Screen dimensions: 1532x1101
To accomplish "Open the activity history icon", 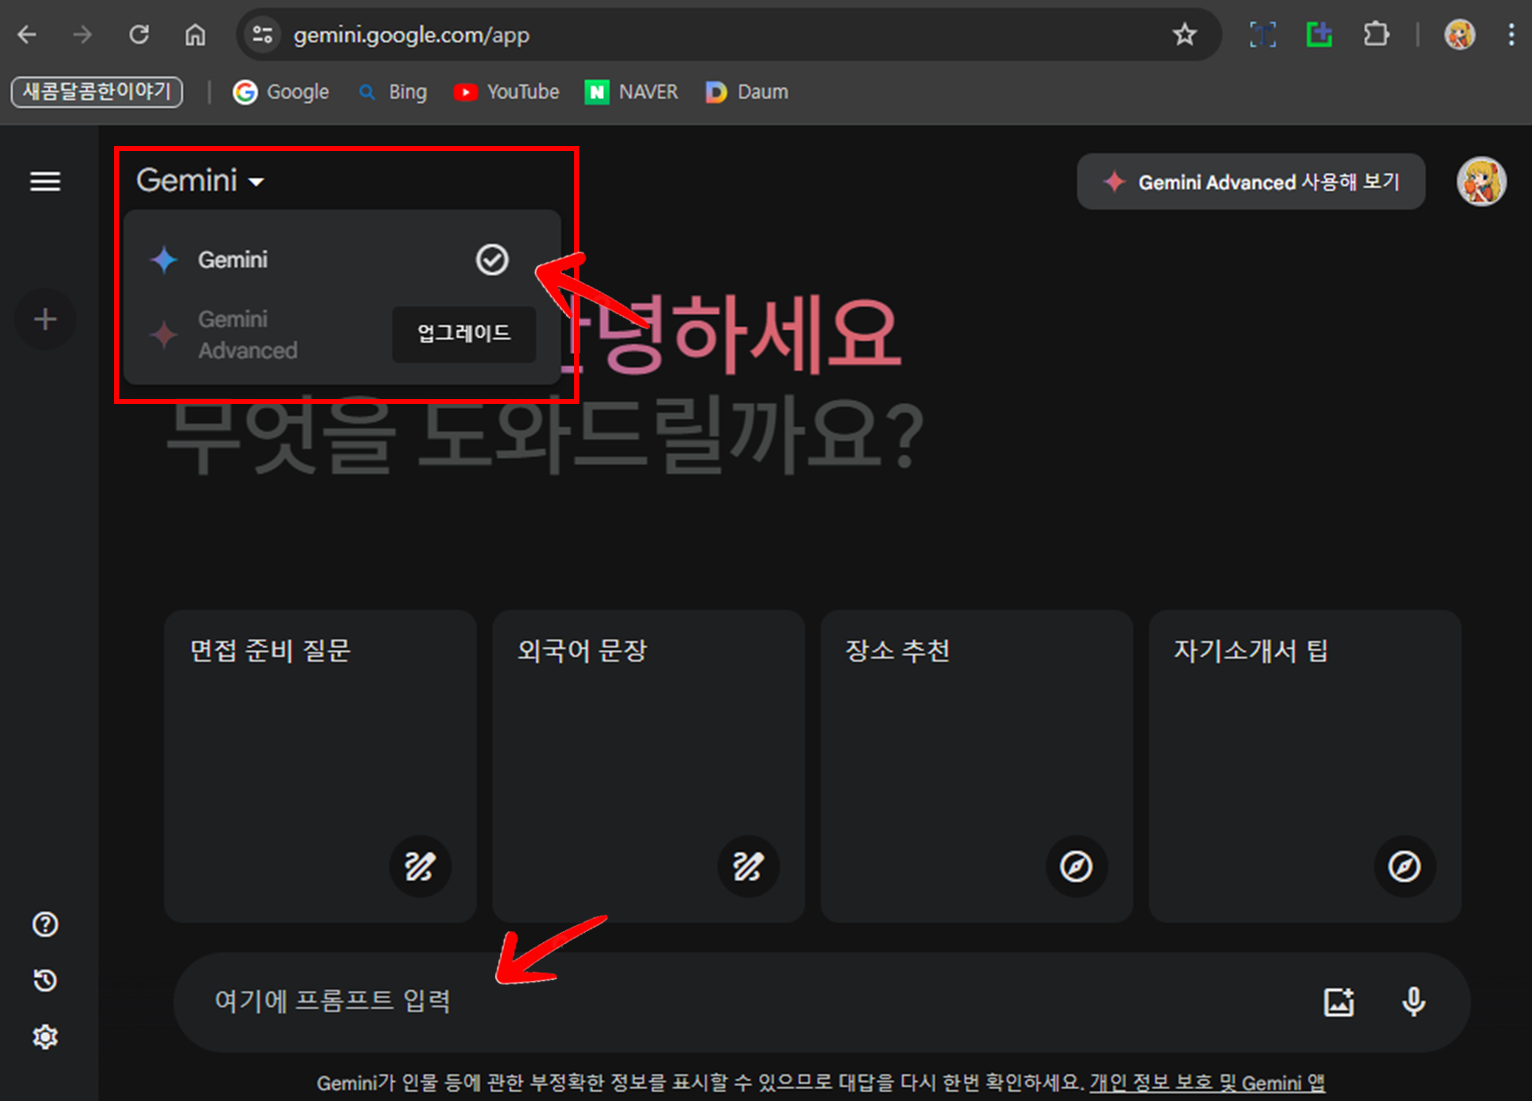I will point(45,980).
